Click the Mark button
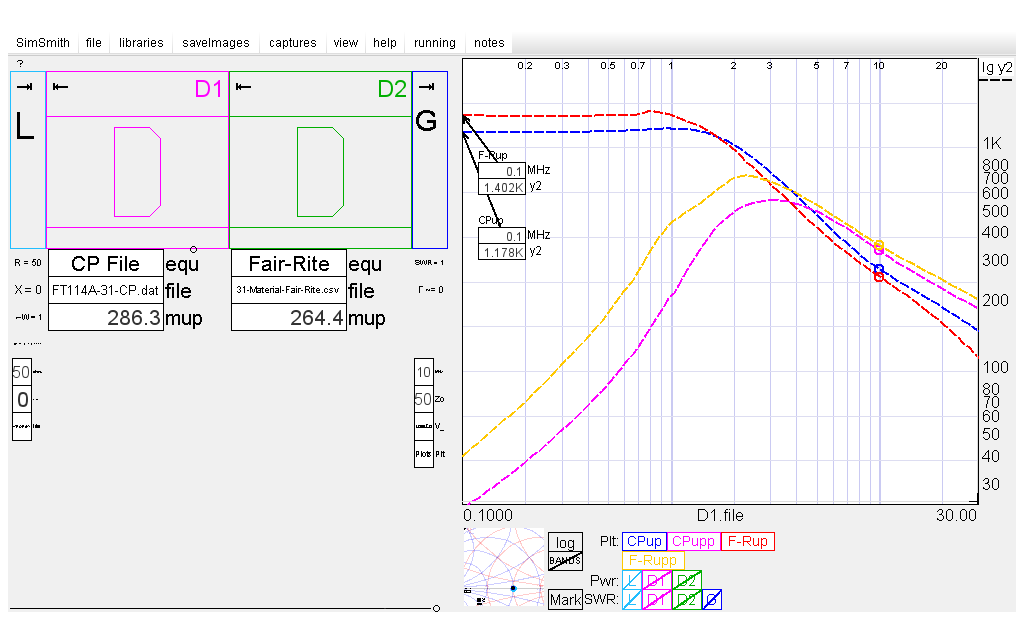The height and width of the screenshot is (620, 1024). click(565, 599)
